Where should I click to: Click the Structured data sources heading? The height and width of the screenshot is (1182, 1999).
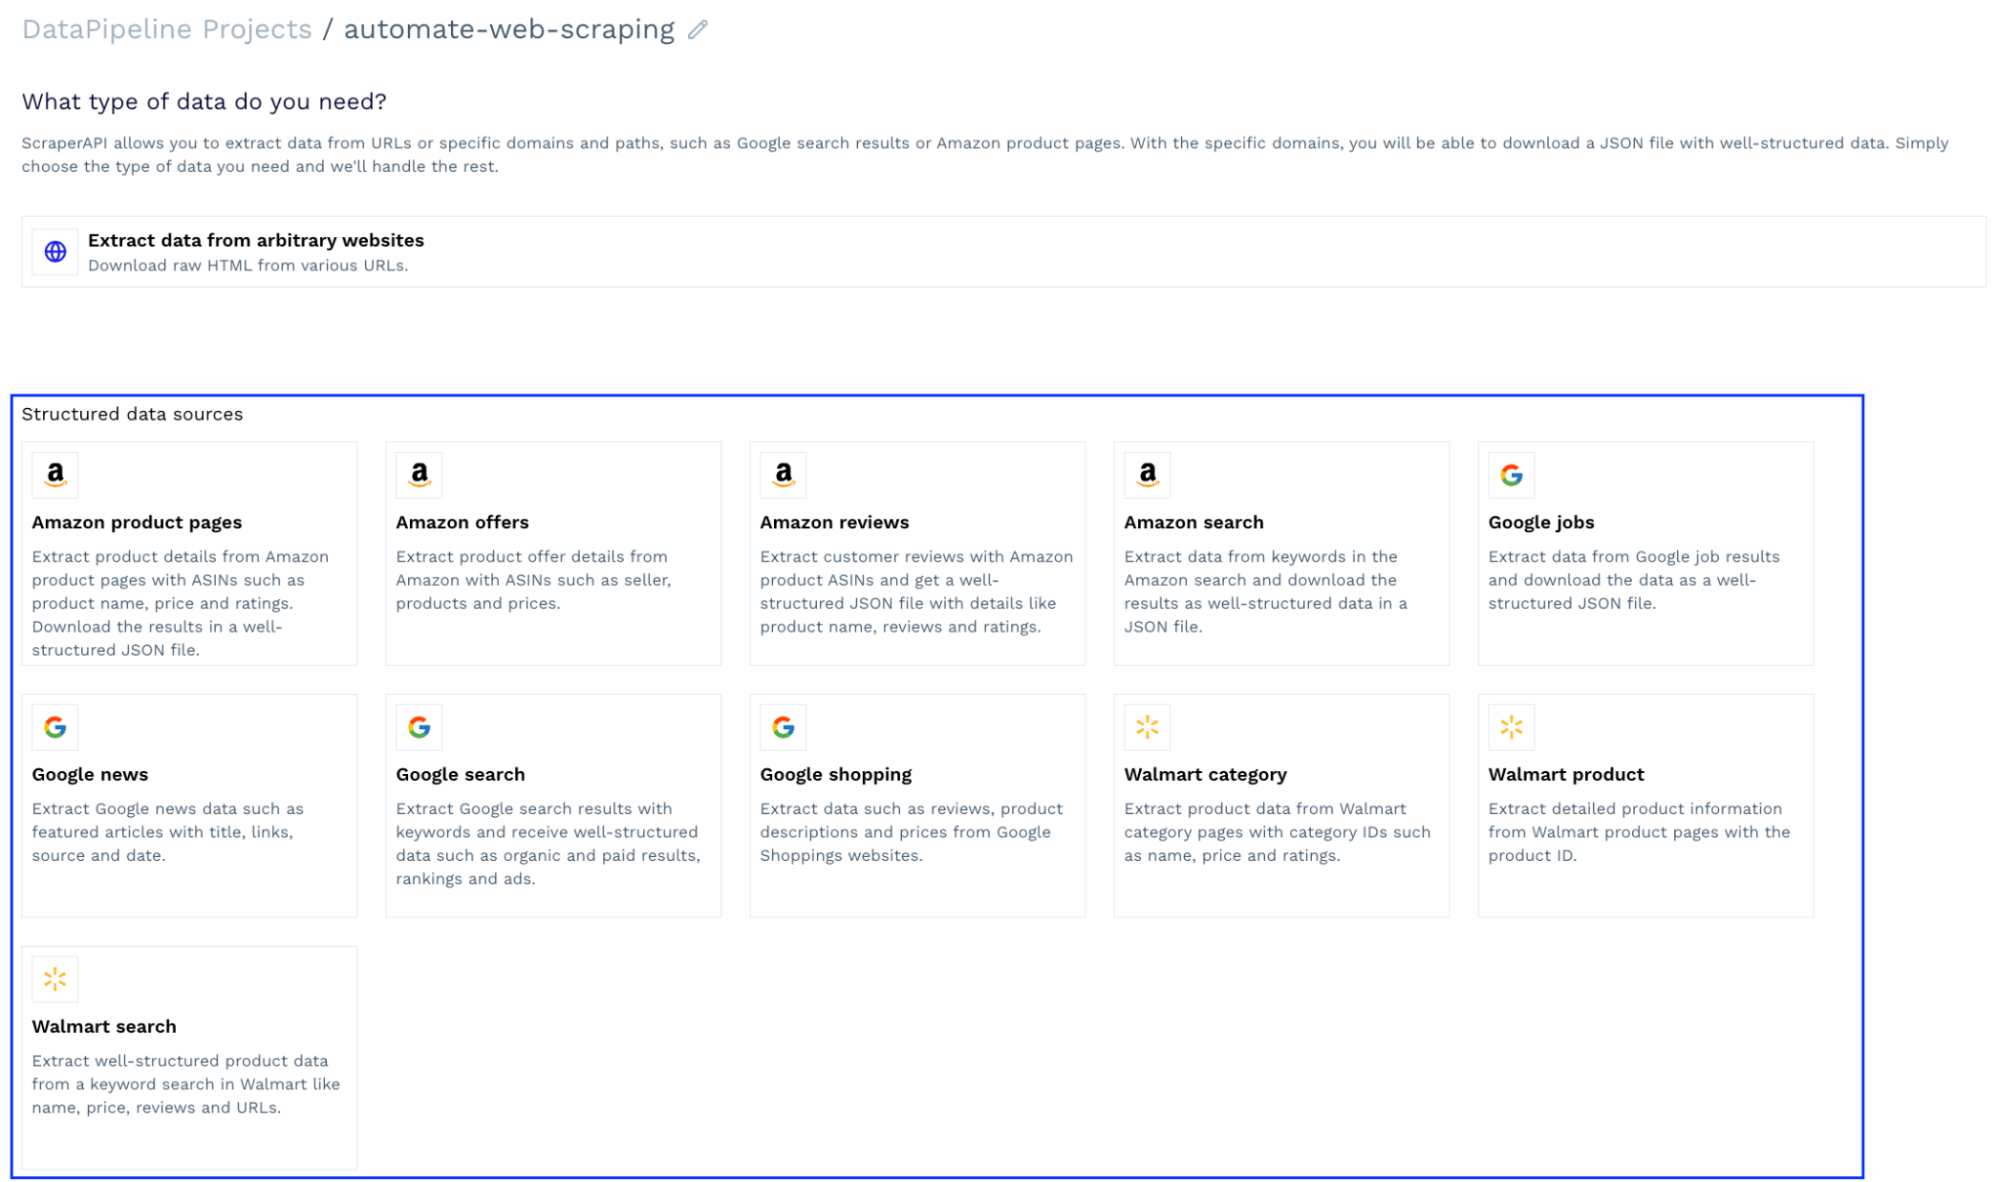pos(132,414)
